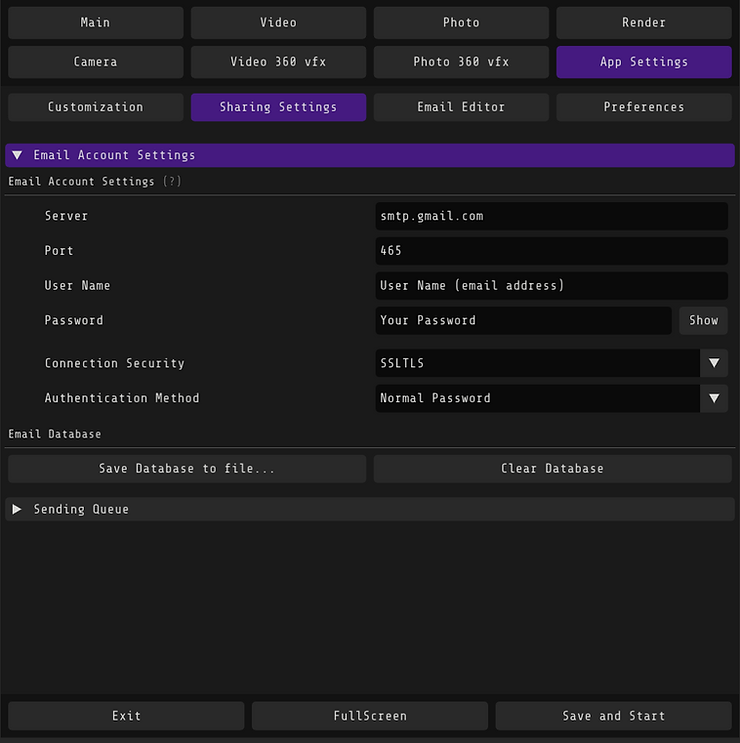
Task: Show the password text
Action: [x=703, y=320]
